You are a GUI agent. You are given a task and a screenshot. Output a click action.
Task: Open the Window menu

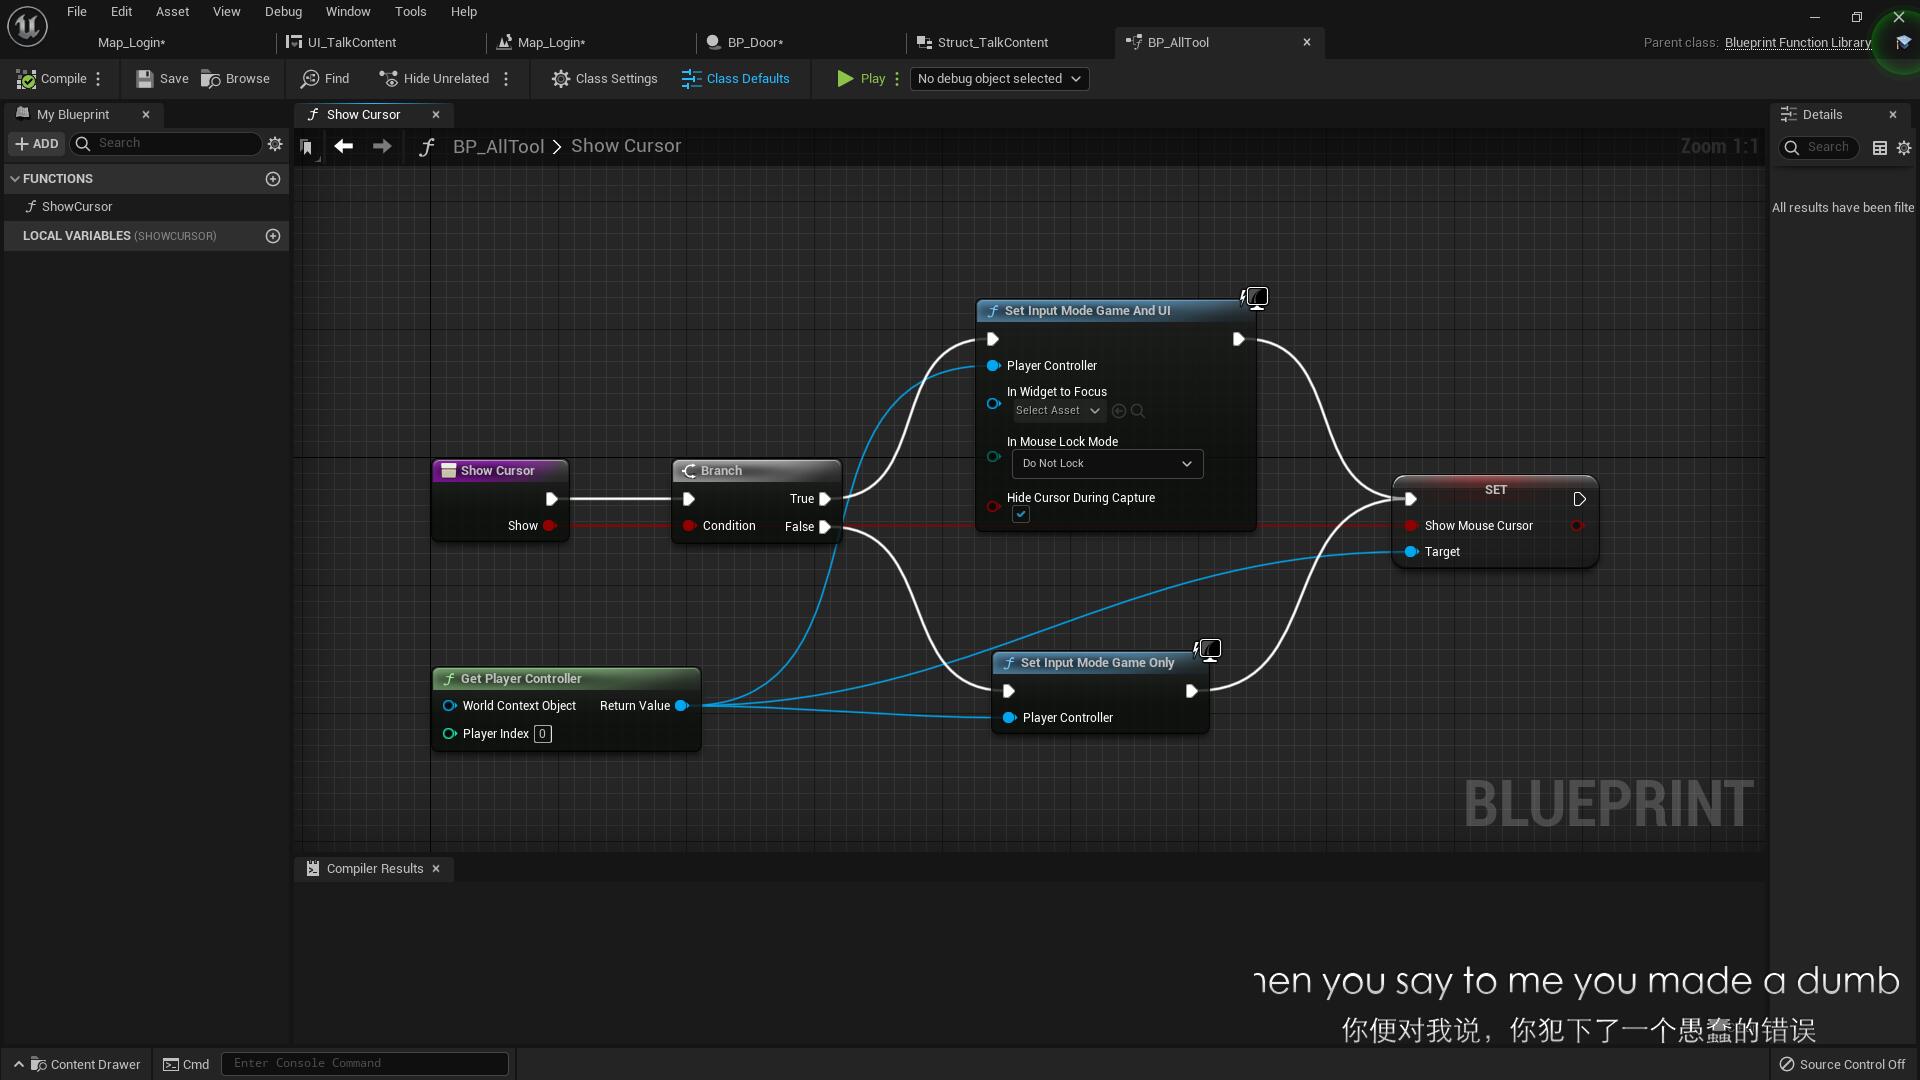(x=348, y=12)
